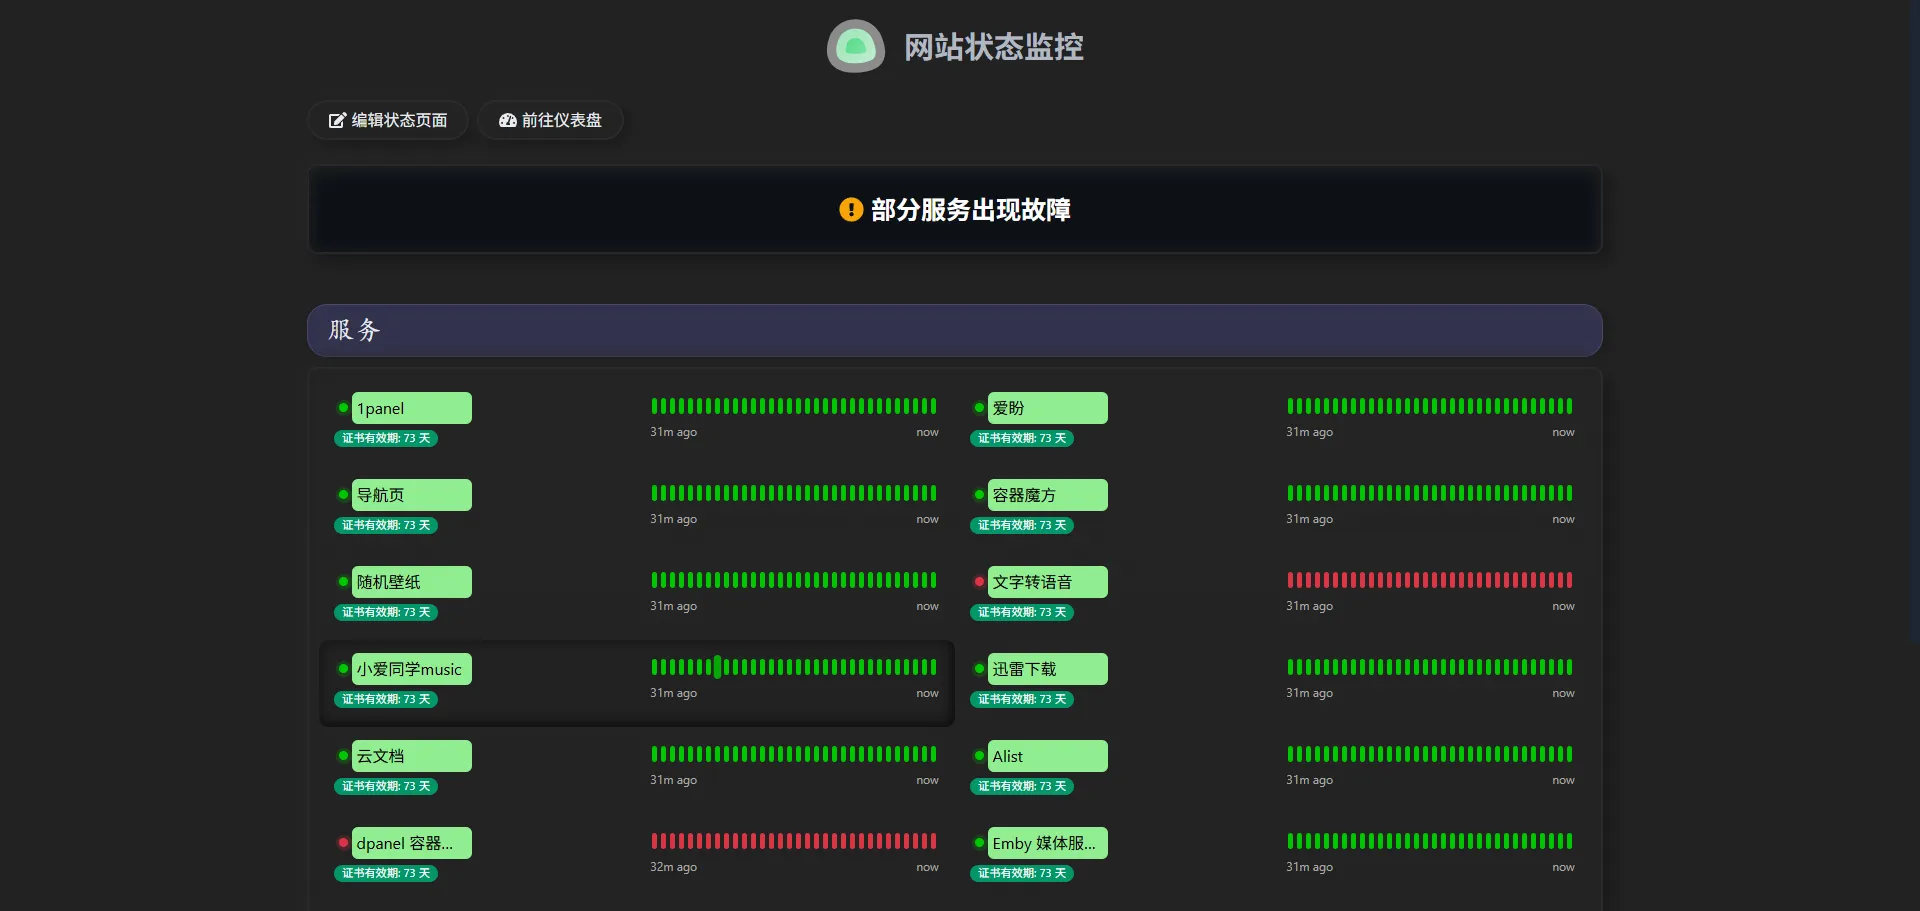Viewport: 1920px width, 911px height.
Task: Click the red status dot beside dpanel
Action: point(343,843)
